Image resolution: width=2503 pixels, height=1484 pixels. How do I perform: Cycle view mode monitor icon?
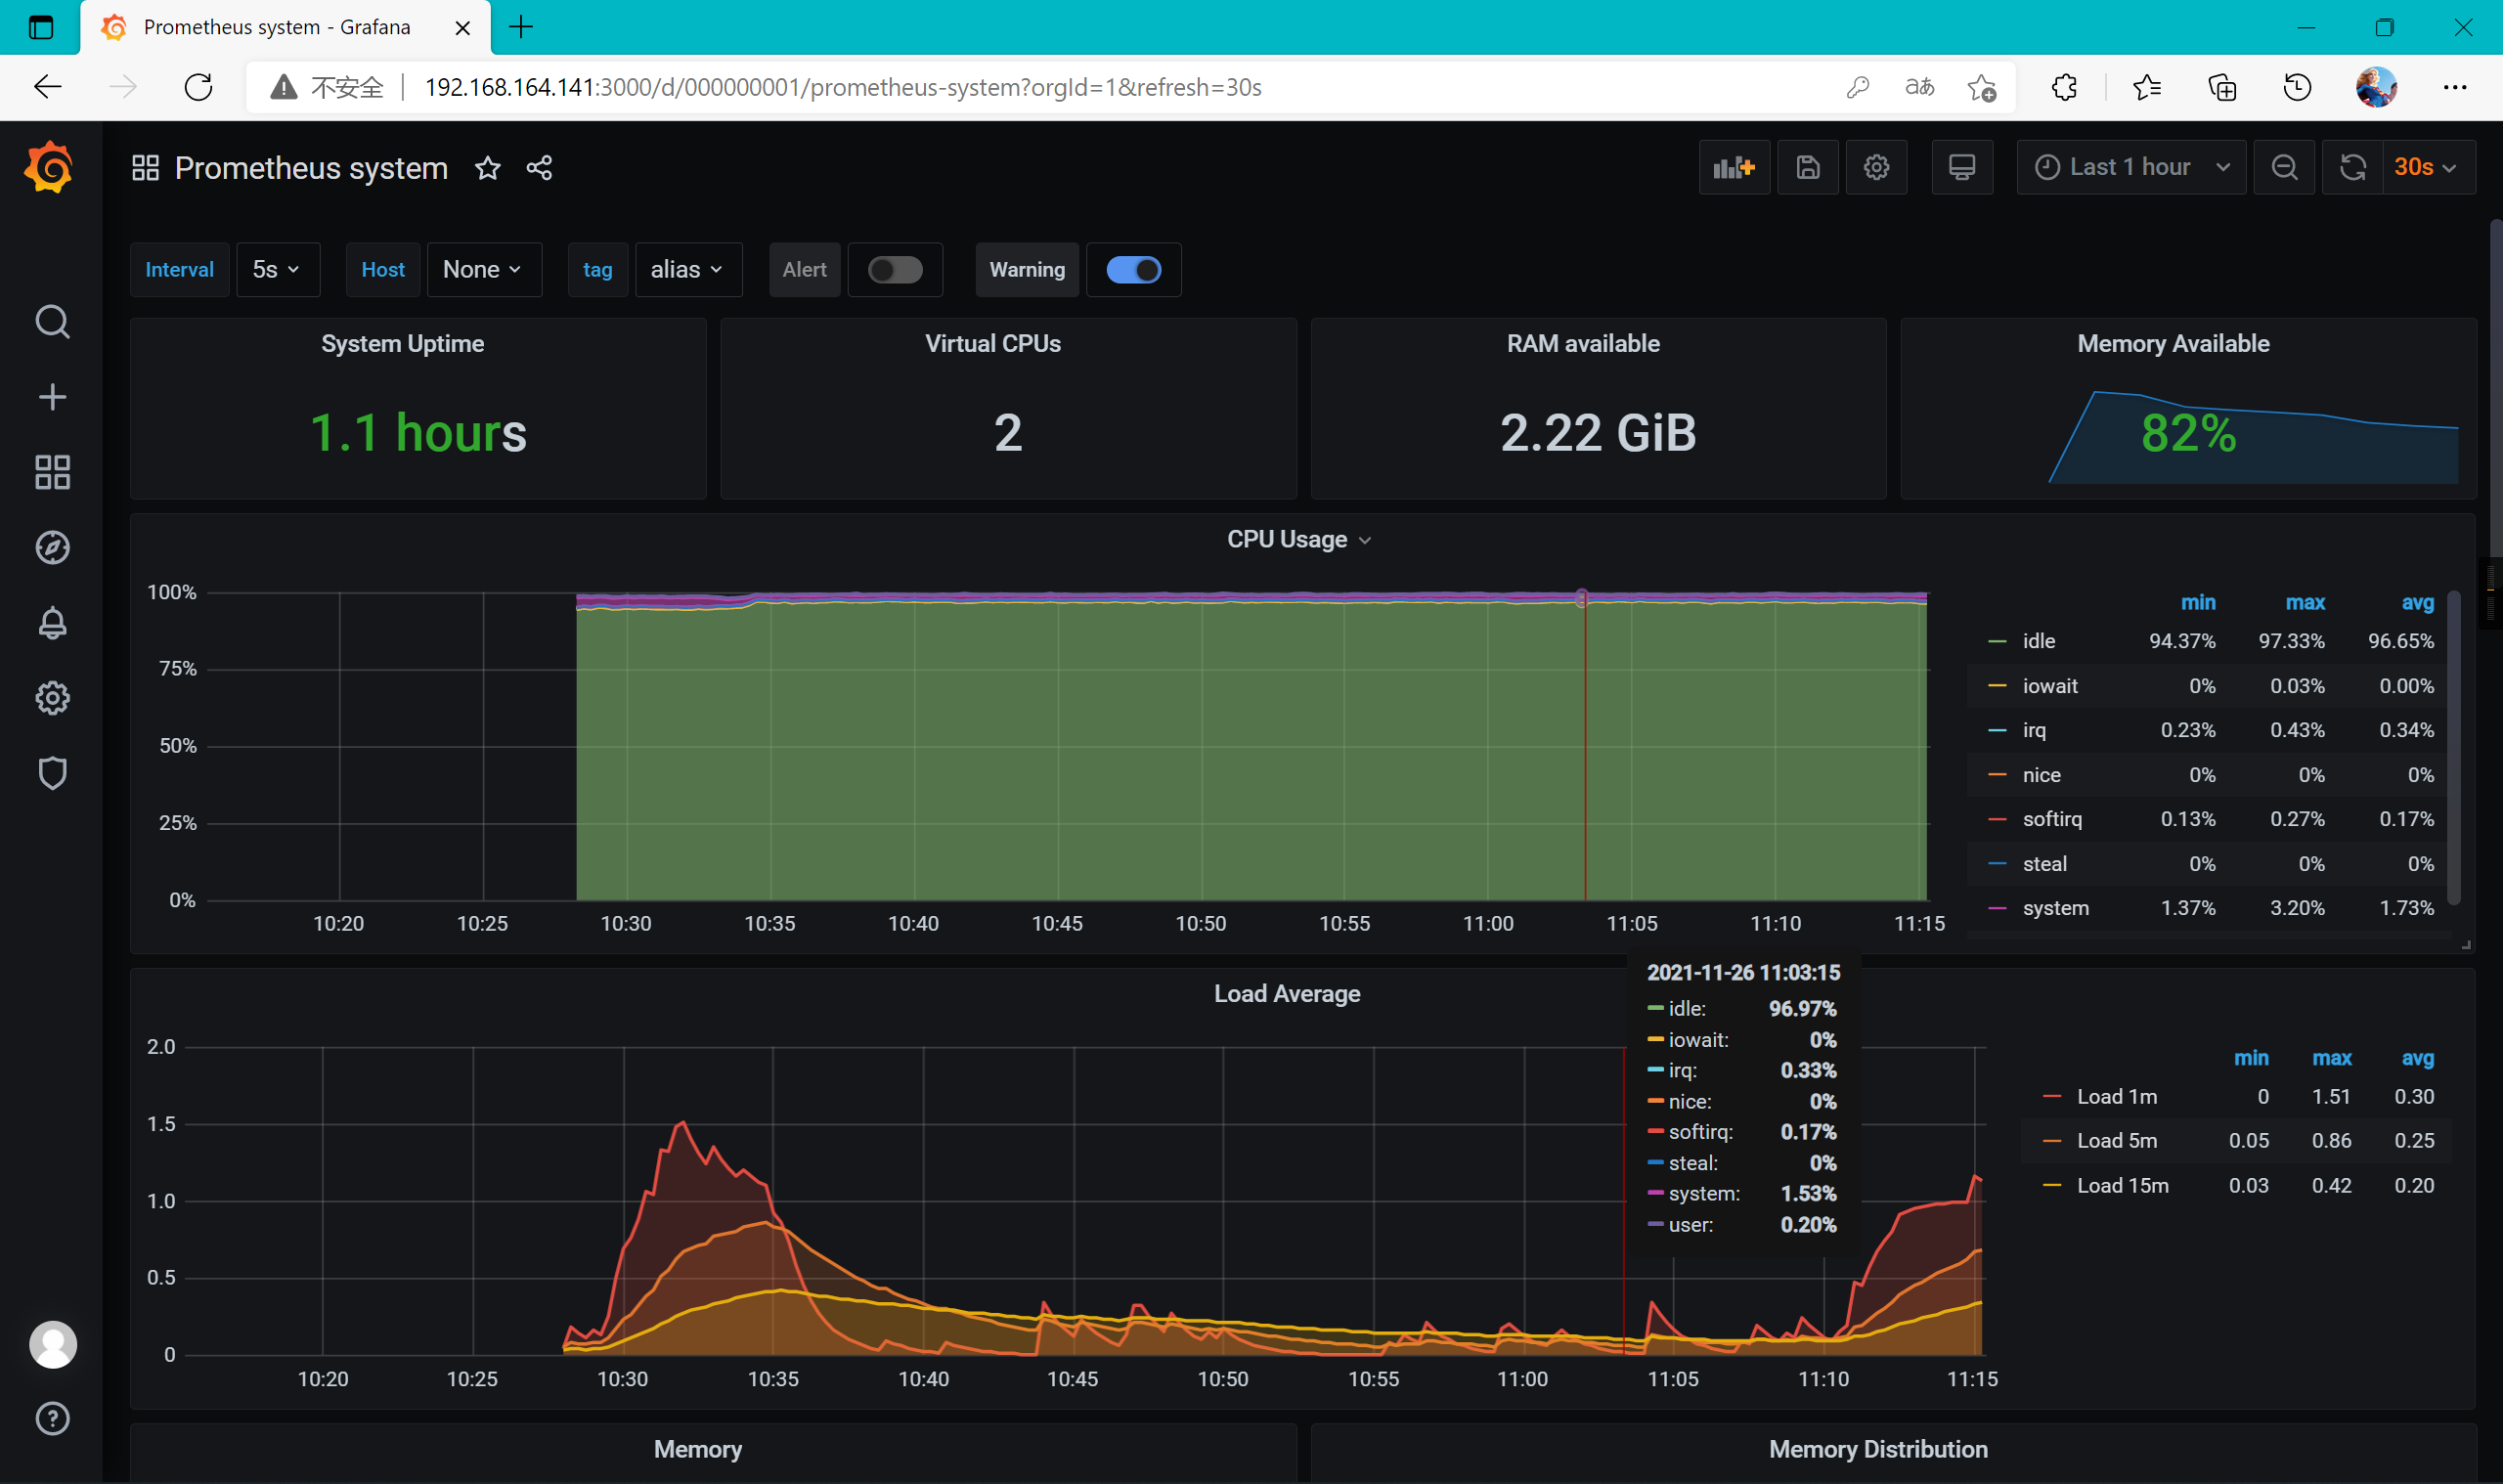1962,167
